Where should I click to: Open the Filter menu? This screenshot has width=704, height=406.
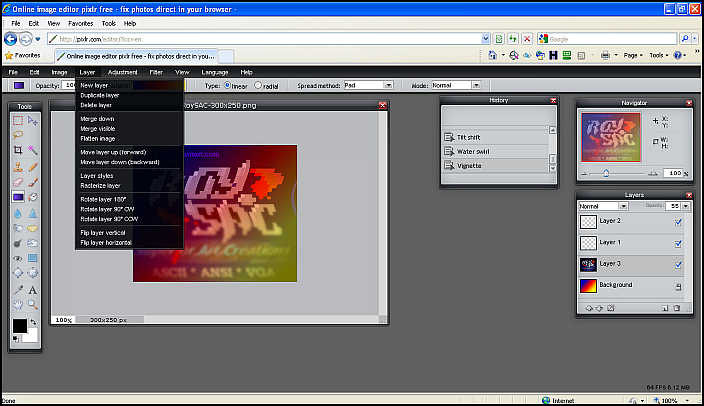pyautogui.click(x=156, y=72)
